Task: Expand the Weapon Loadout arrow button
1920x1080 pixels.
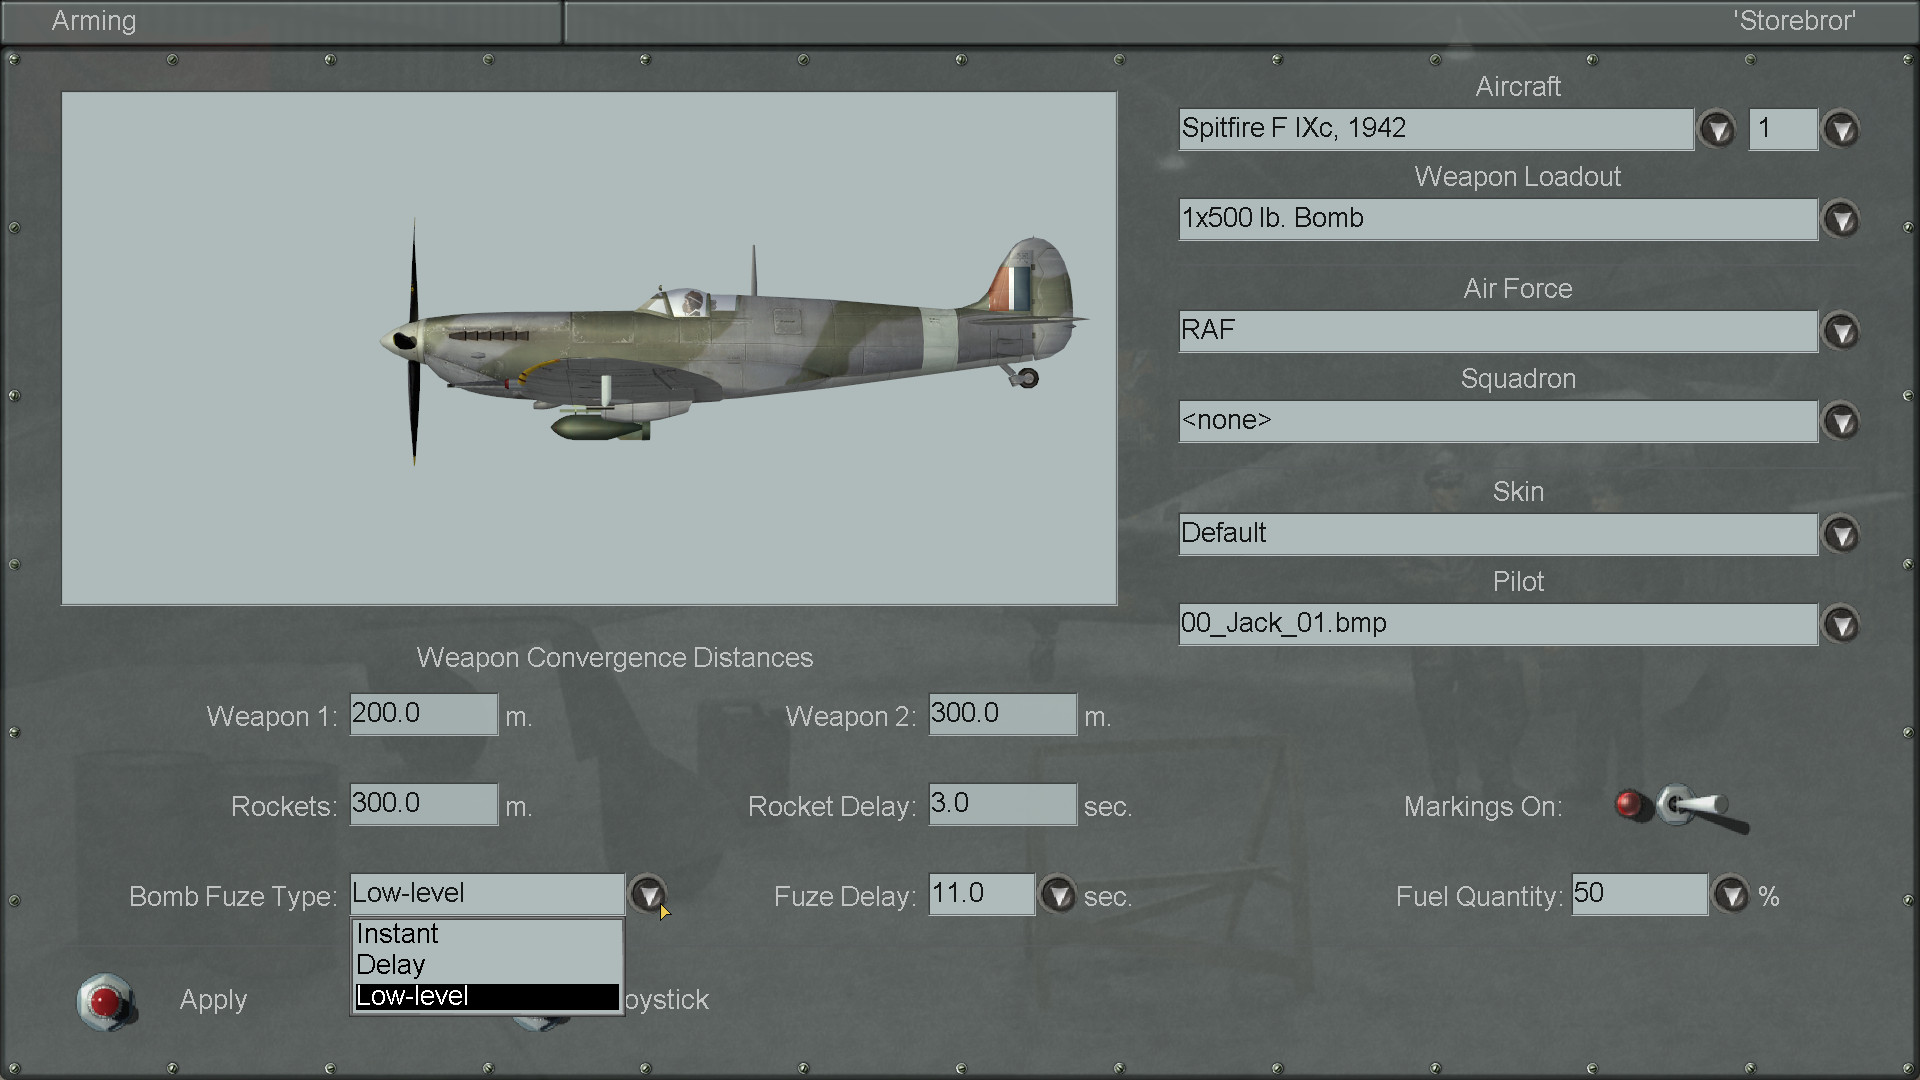Action: pyautogui.click(x=1841, y=220)
